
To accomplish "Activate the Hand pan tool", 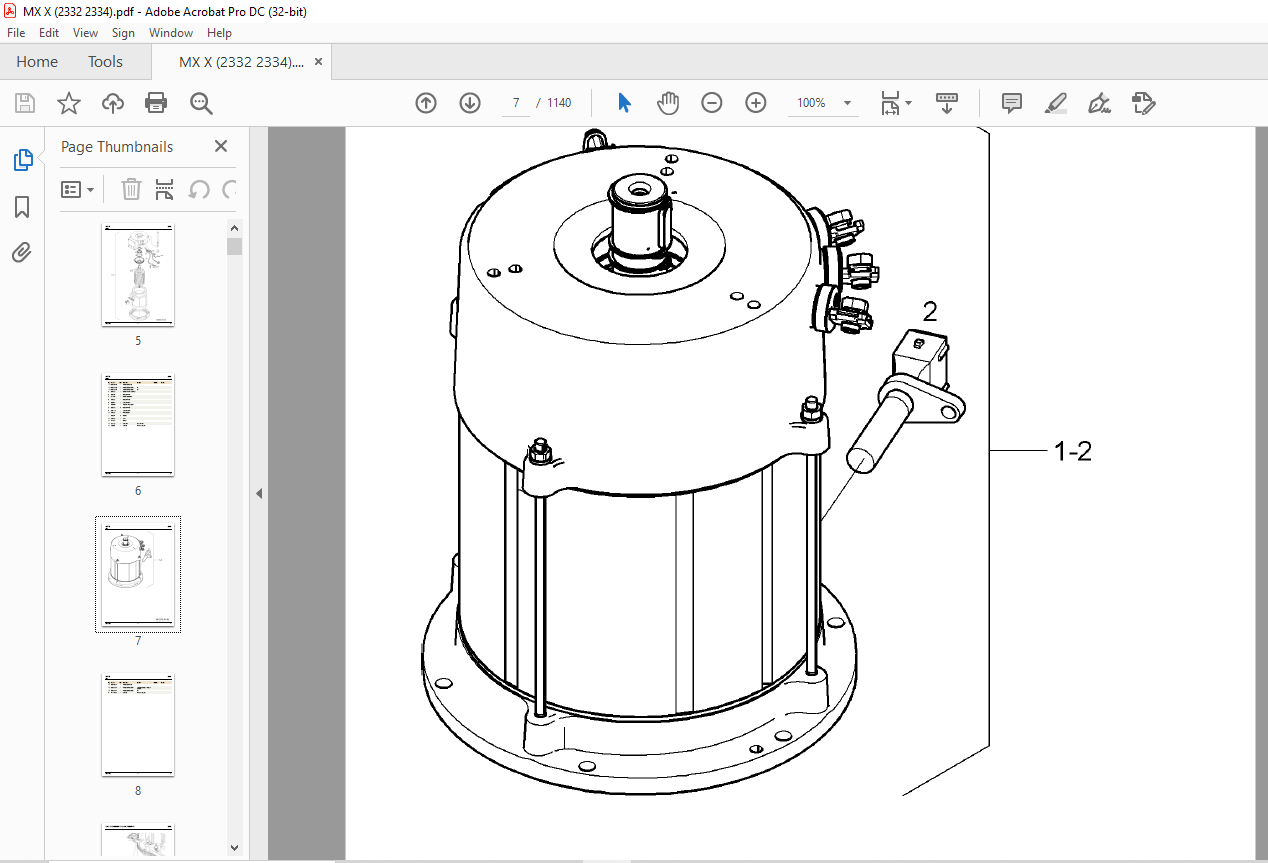I will [x=668, y=103].
